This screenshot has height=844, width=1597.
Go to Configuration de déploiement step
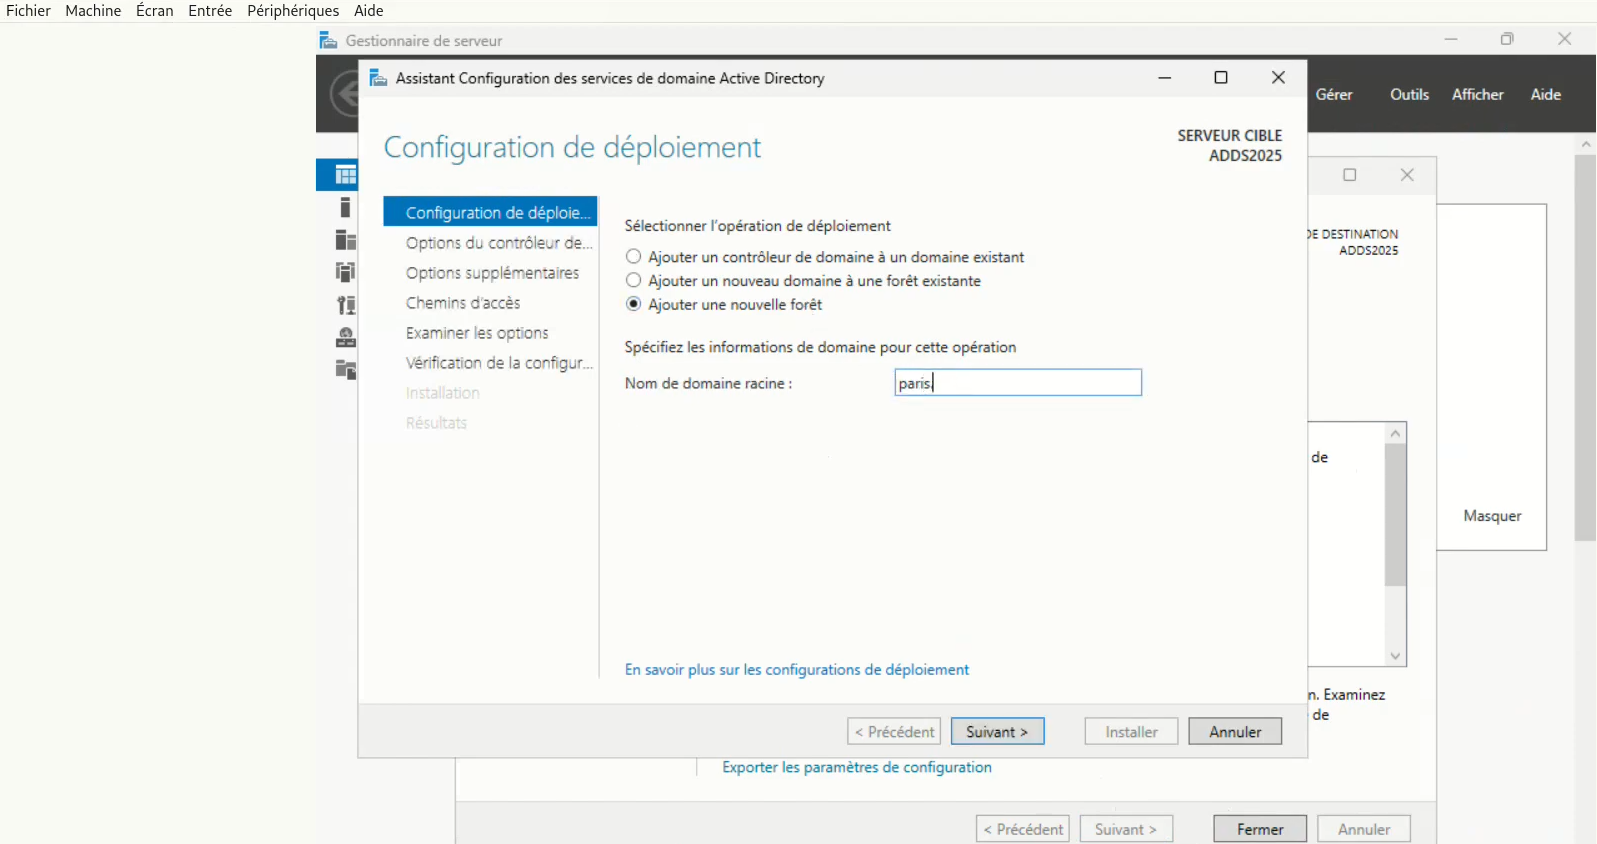click(x=490, y=213)
